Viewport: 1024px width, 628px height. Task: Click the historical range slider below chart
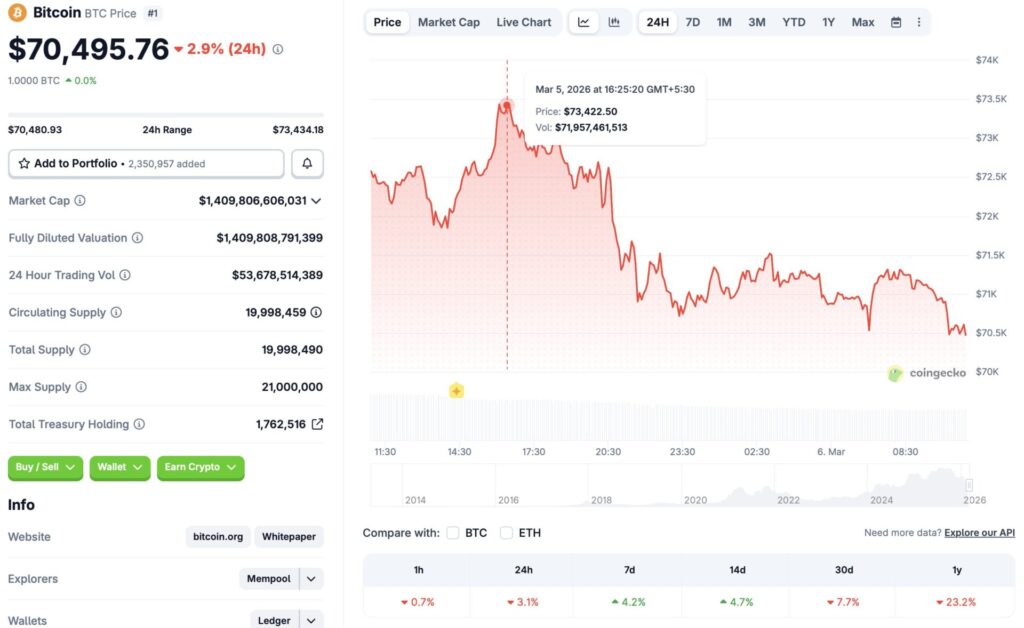(668, 487)
